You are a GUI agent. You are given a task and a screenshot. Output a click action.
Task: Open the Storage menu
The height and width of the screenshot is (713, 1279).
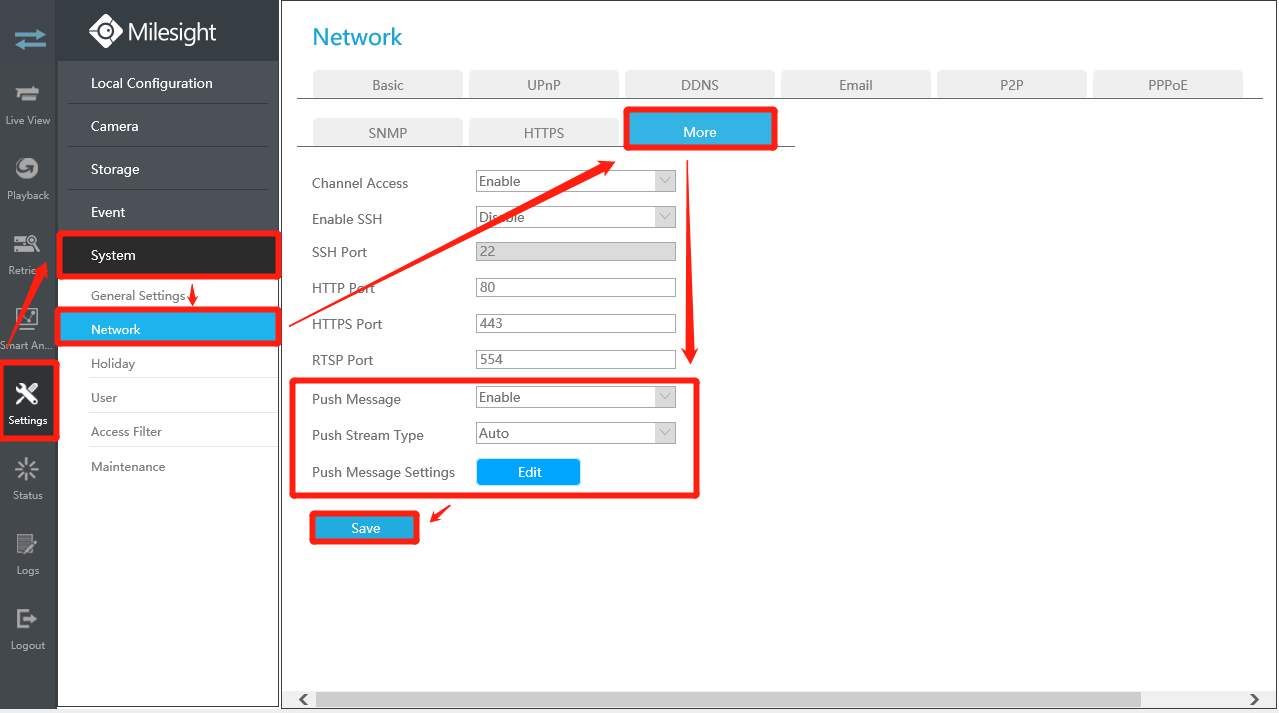[168, 169]
